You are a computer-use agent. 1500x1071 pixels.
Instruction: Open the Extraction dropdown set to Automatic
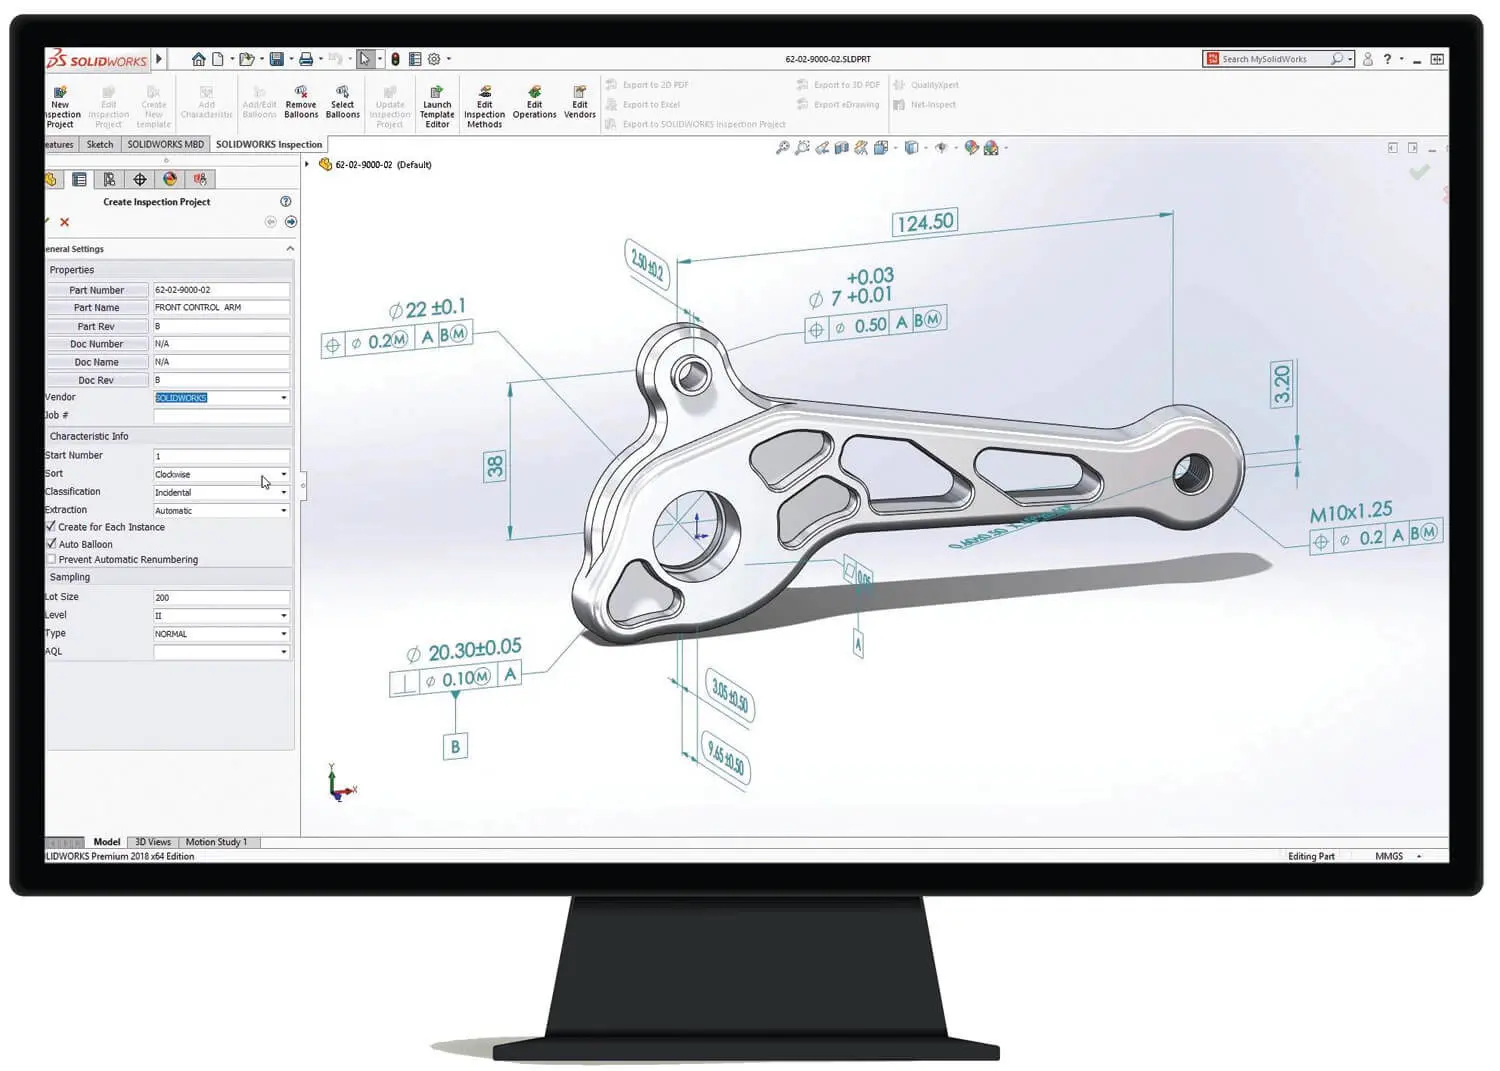[x=222, y=510]
